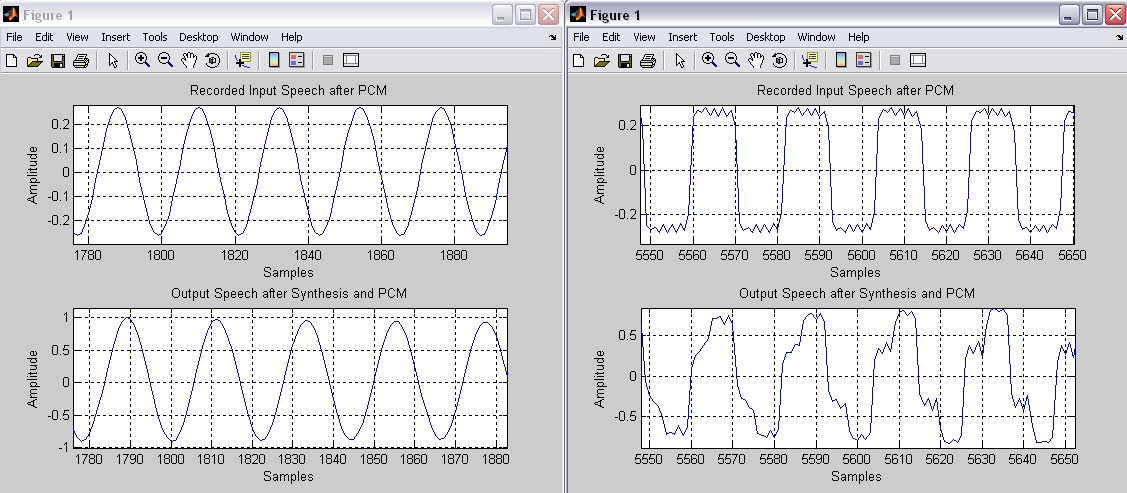Click the left window's bottom sine wave plot

tap(290, 378)
